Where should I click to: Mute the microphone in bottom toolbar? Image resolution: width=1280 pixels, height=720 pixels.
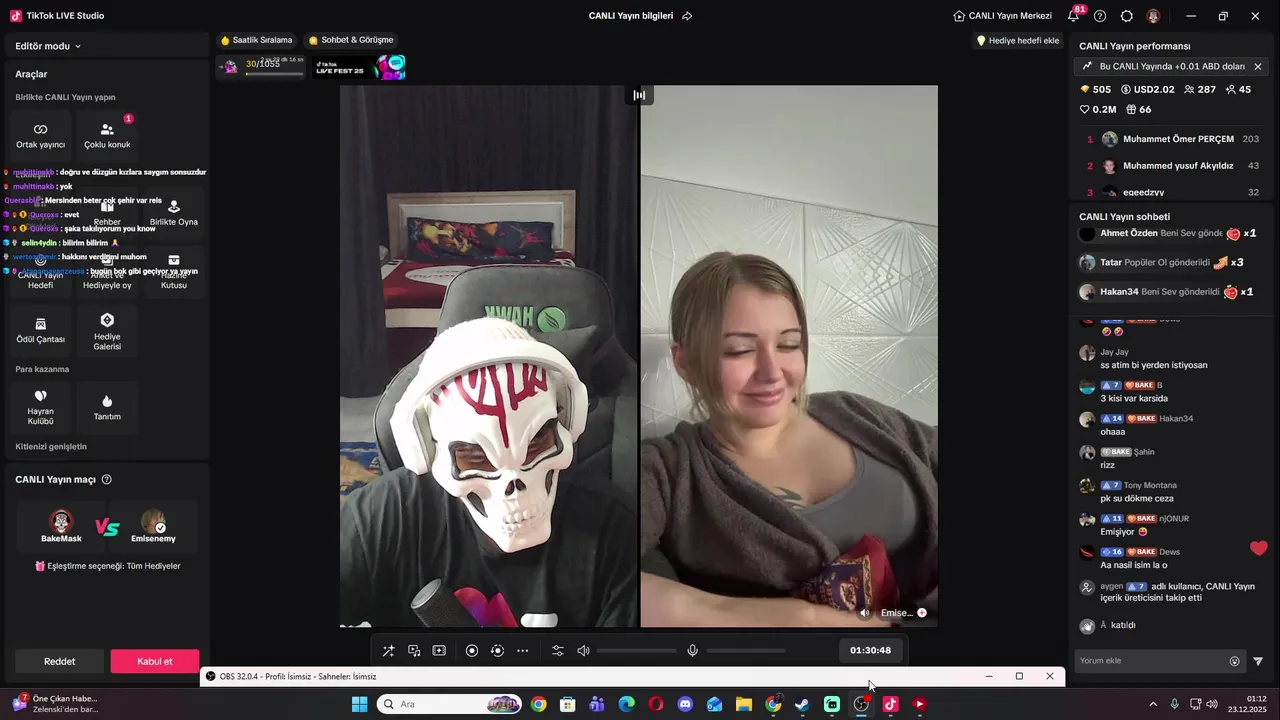tap(692, 651)
